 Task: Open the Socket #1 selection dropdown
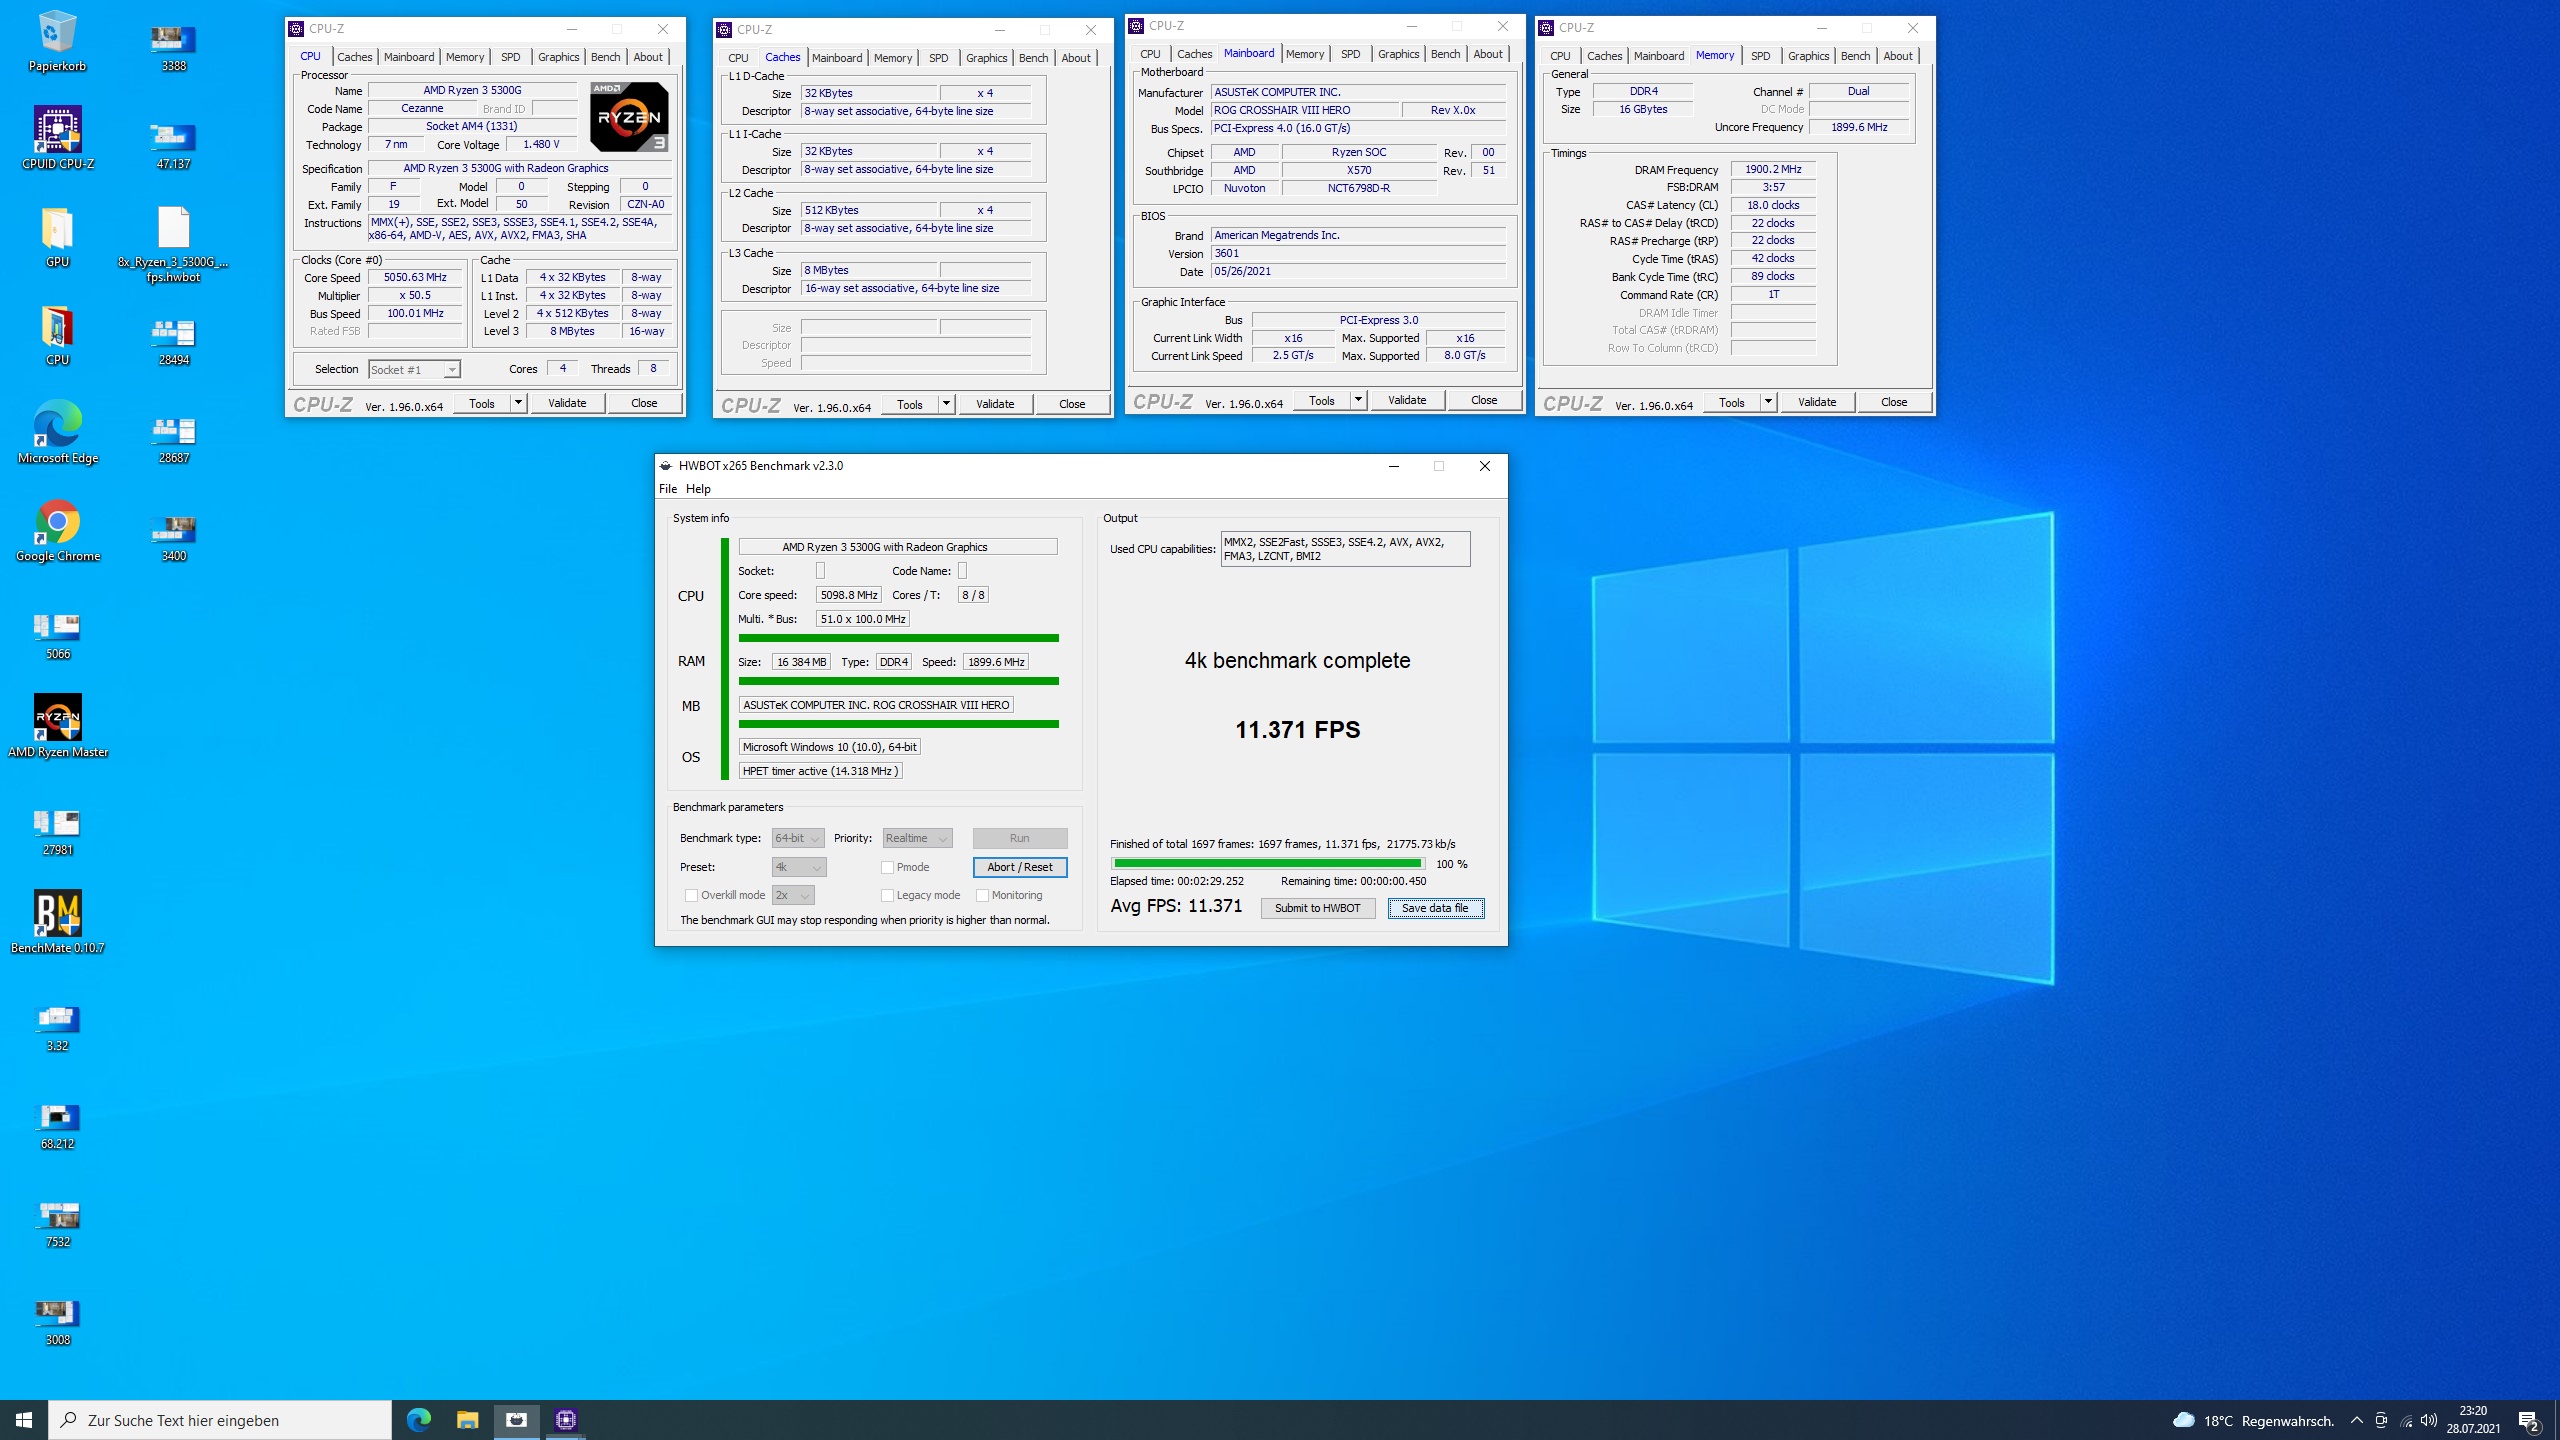(x=414, y=369)
